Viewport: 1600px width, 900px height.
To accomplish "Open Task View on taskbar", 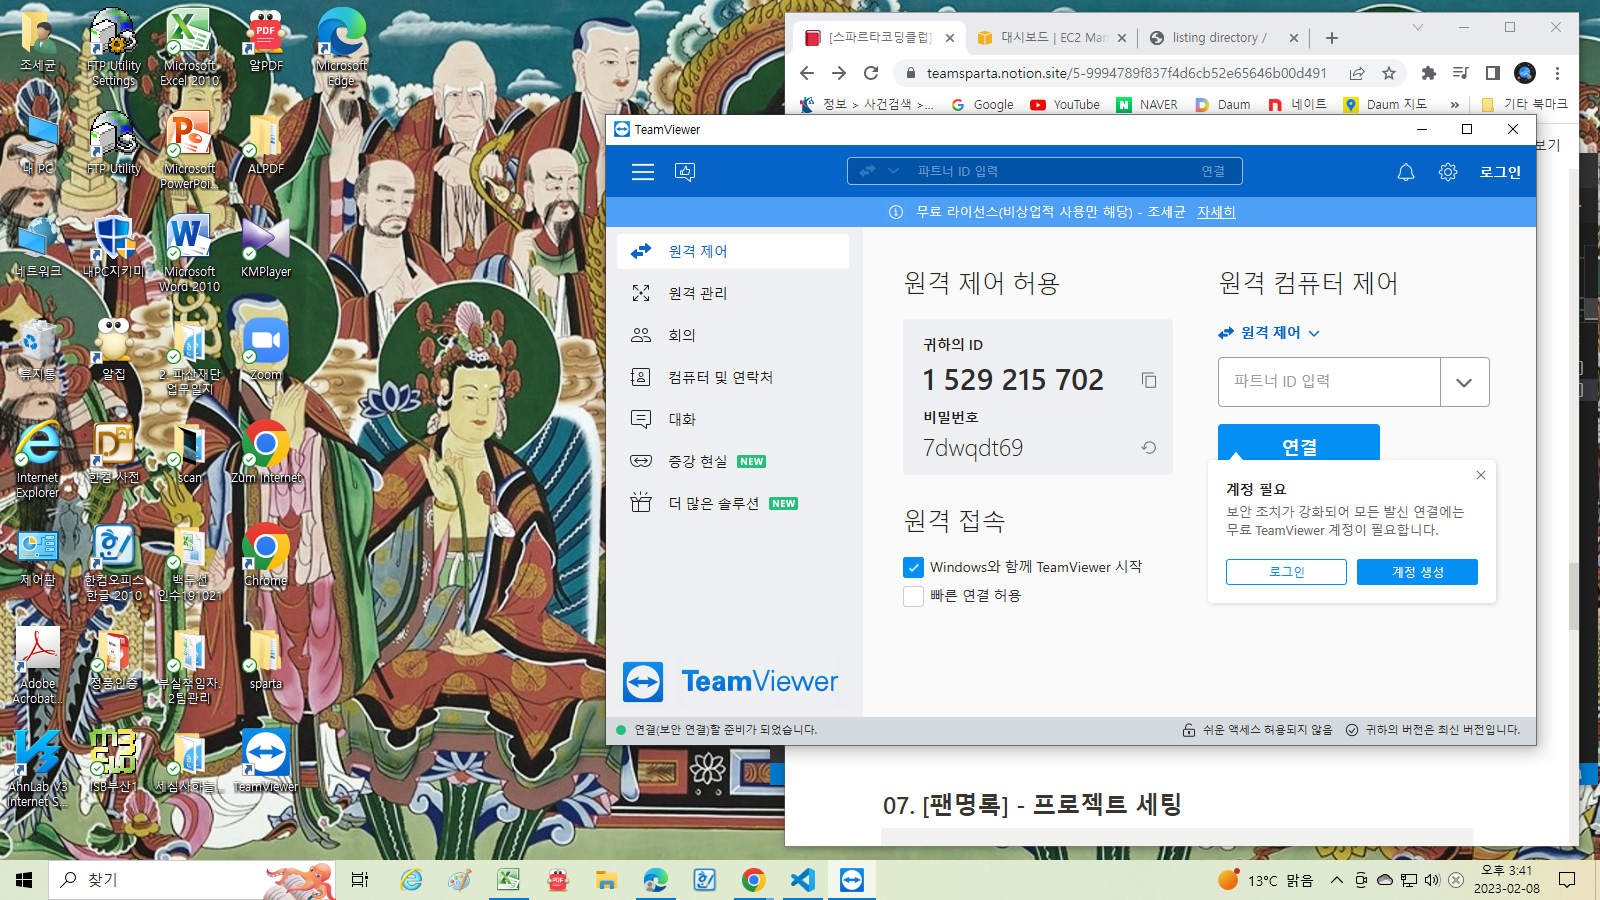I will [360, 880].
